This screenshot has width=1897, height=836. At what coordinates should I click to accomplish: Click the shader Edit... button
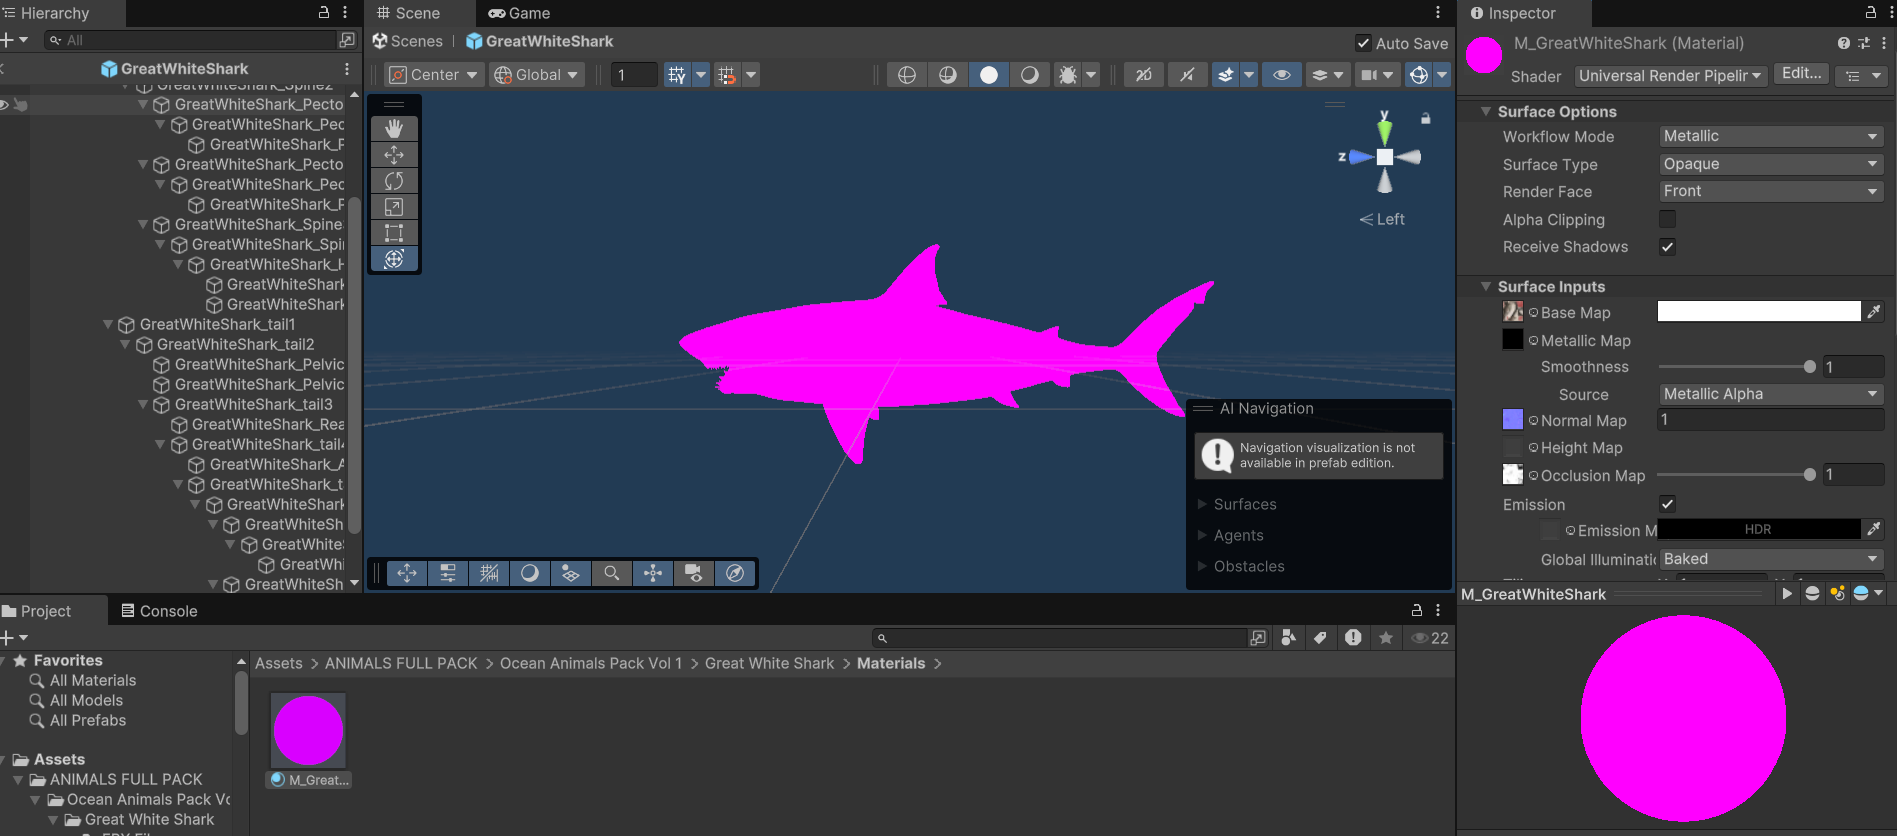click(x=1801, y=74)
